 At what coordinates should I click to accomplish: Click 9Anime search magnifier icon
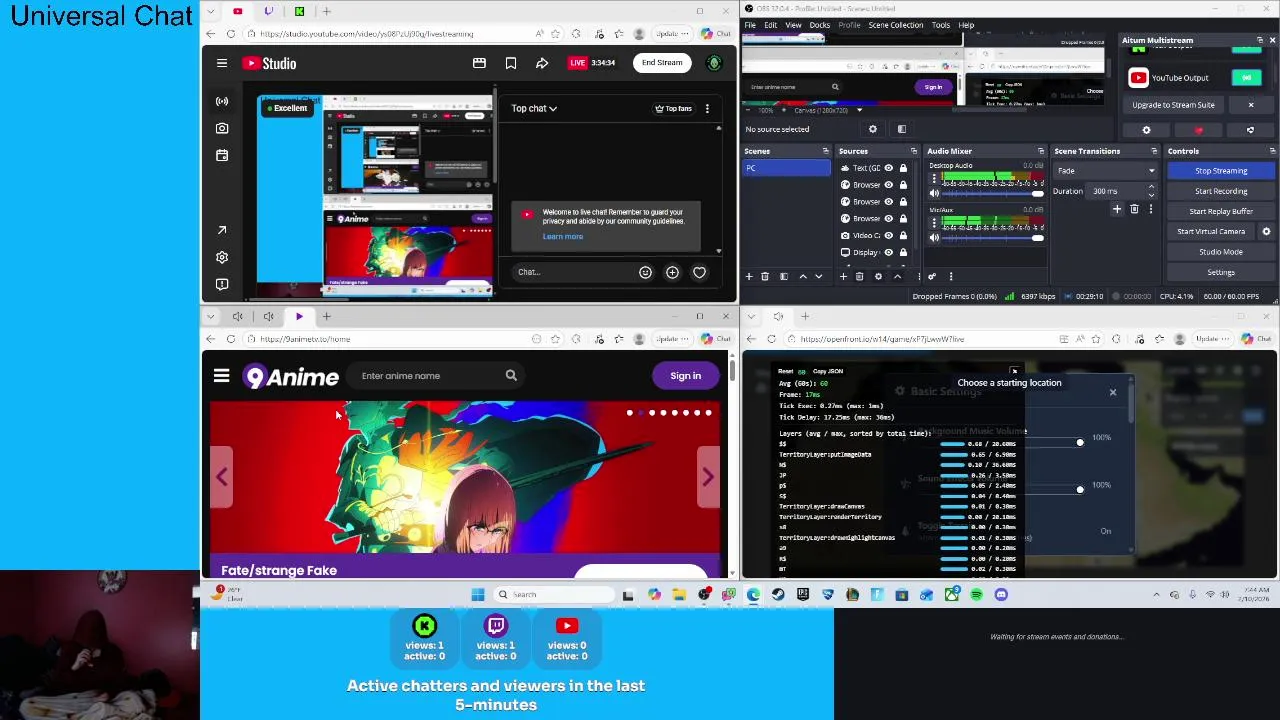(511, 376)
